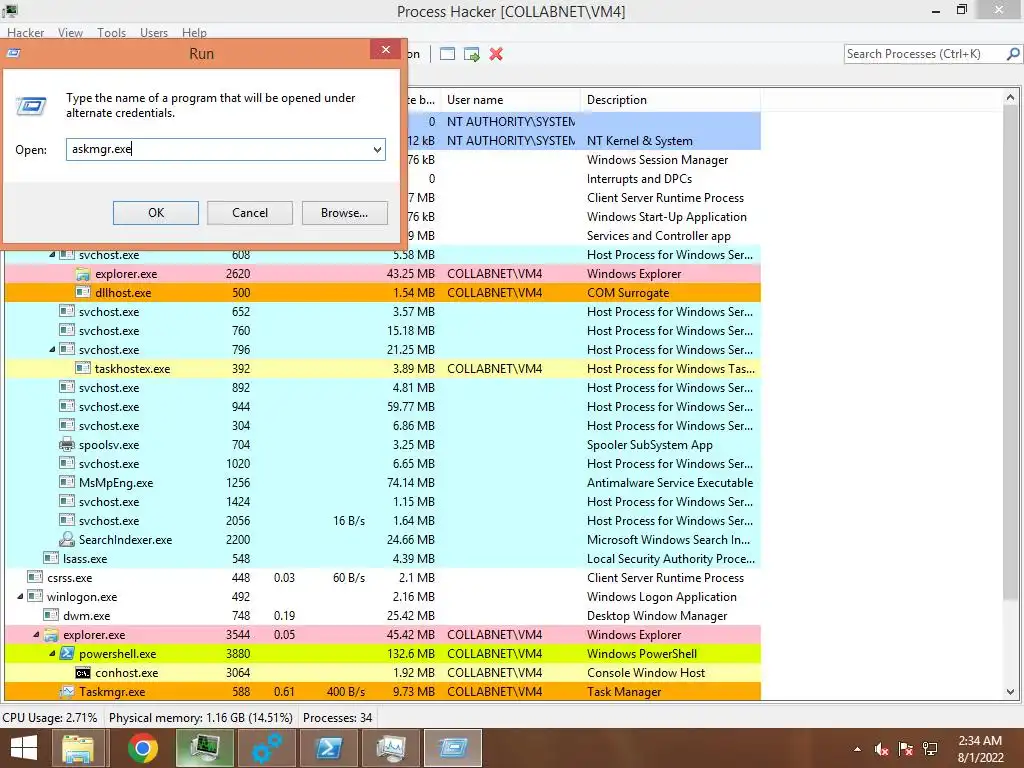This screenshot has height=768, width=1024.
Task: Open PowerShell from the taskbar
Action: tap(328, 748)
